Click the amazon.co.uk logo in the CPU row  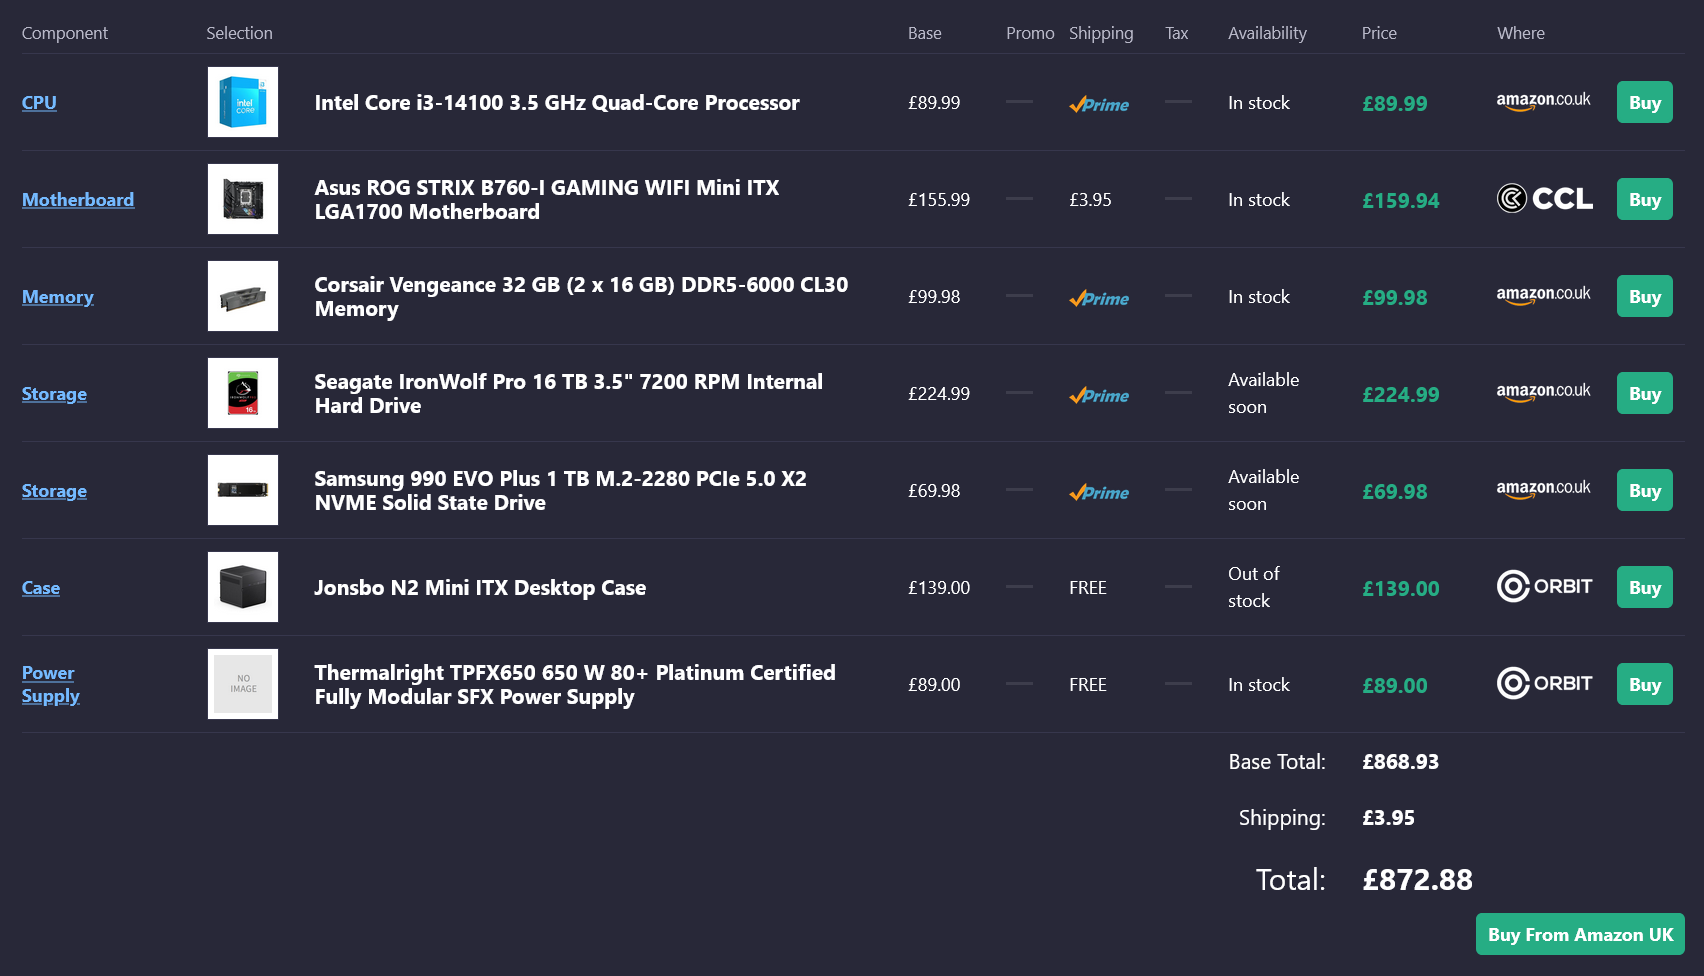1543,101
